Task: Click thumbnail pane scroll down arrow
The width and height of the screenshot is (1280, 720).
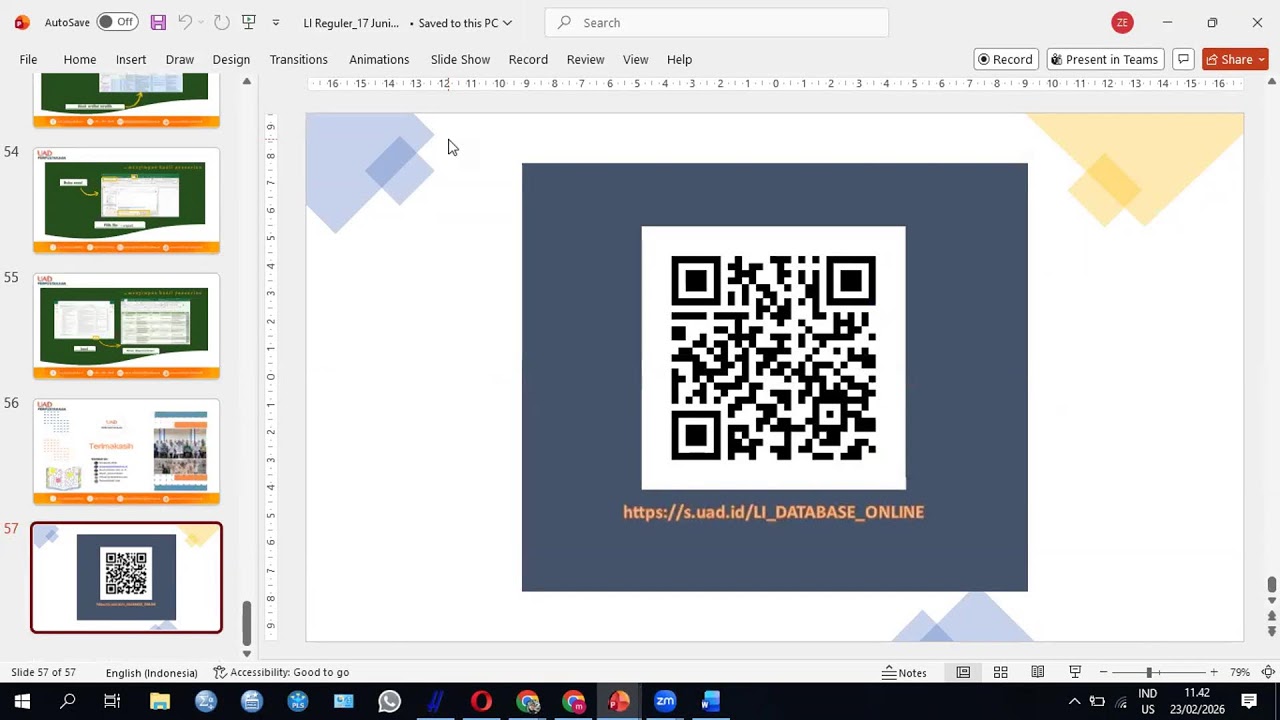Action: pyautogui.click(x=247, y=653)
